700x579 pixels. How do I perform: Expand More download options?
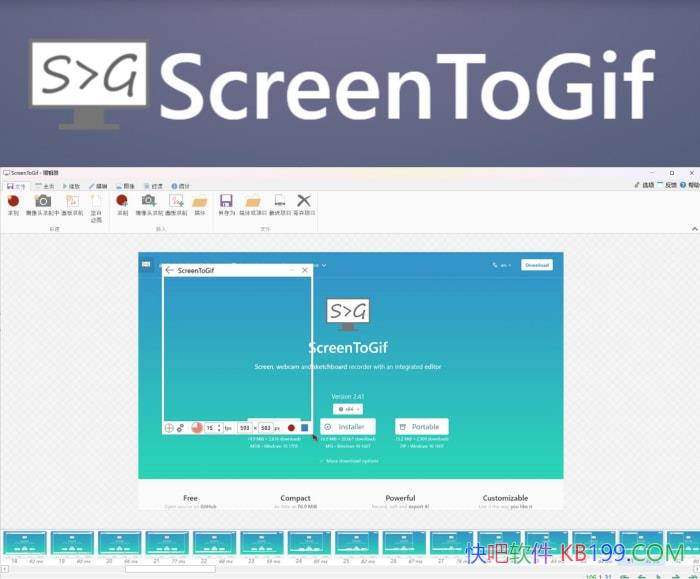click(x=349, y=461)
